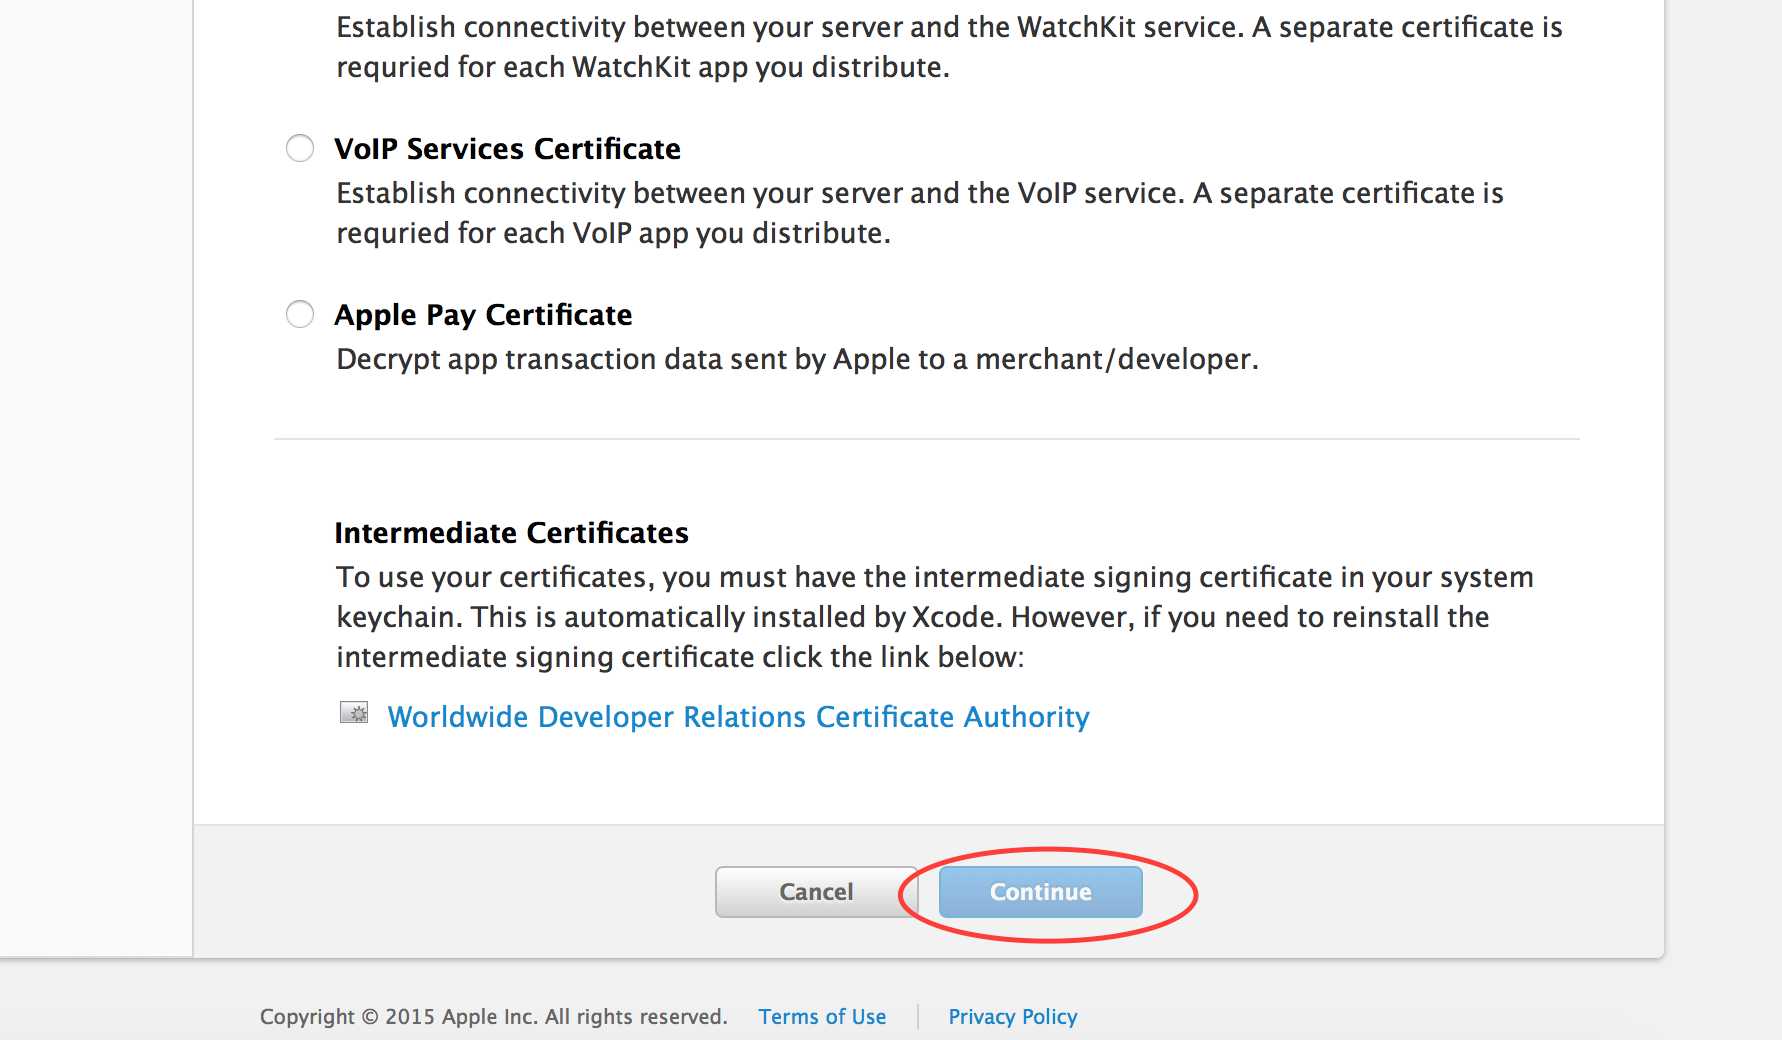Open Worldwide Developer Relations Certificate Authority link
Screen dimensions: 1782x1040
point(738,717)
